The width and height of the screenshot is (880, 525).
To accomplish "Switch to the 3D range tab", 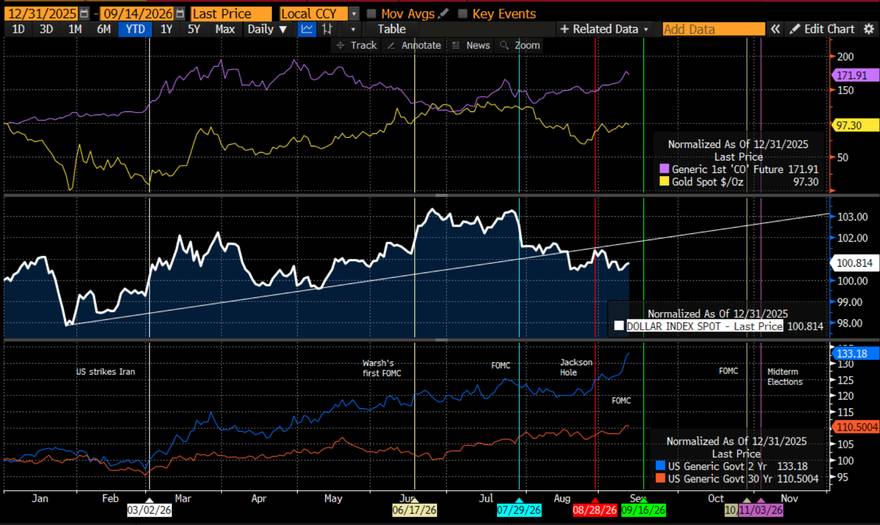I will (x=46, y=29).
